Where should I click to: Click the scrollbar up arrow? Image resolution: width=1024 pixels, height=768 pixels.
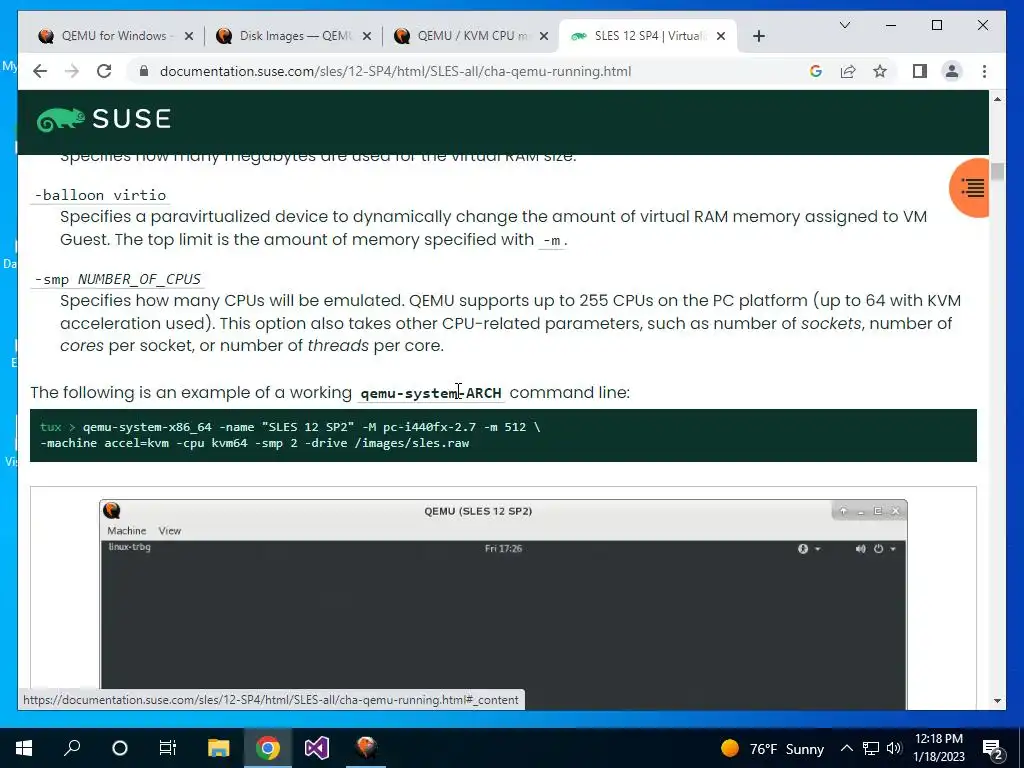point(997,99)
